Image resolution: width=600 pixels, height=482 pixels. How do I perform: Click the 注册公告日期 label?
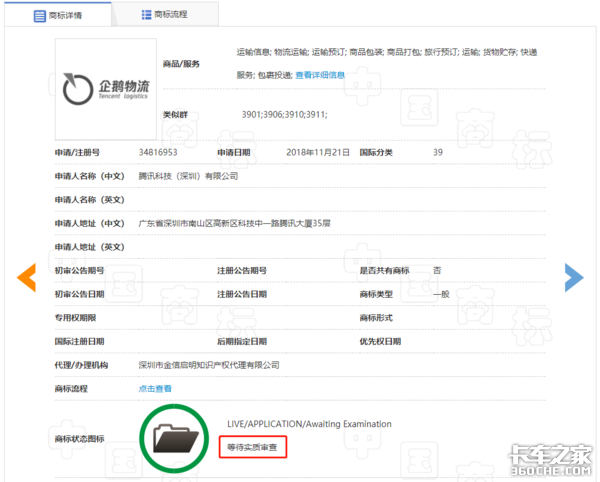click(x=242, y=294)
